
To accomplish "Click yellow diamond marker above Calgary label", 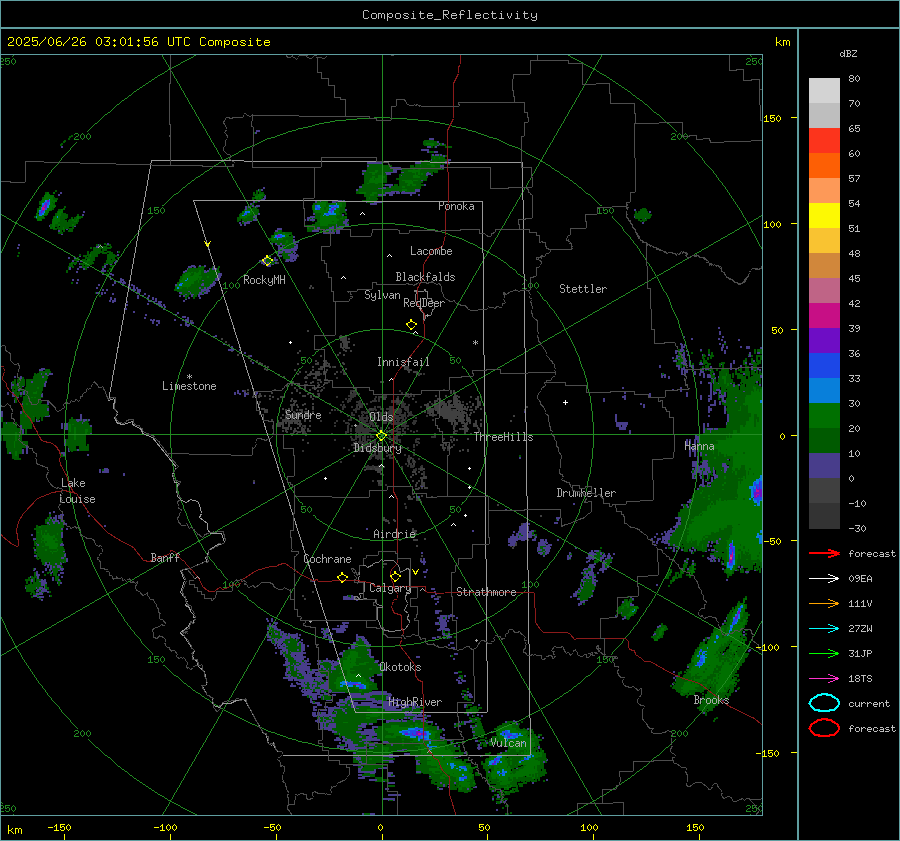I will pos(395,576).
